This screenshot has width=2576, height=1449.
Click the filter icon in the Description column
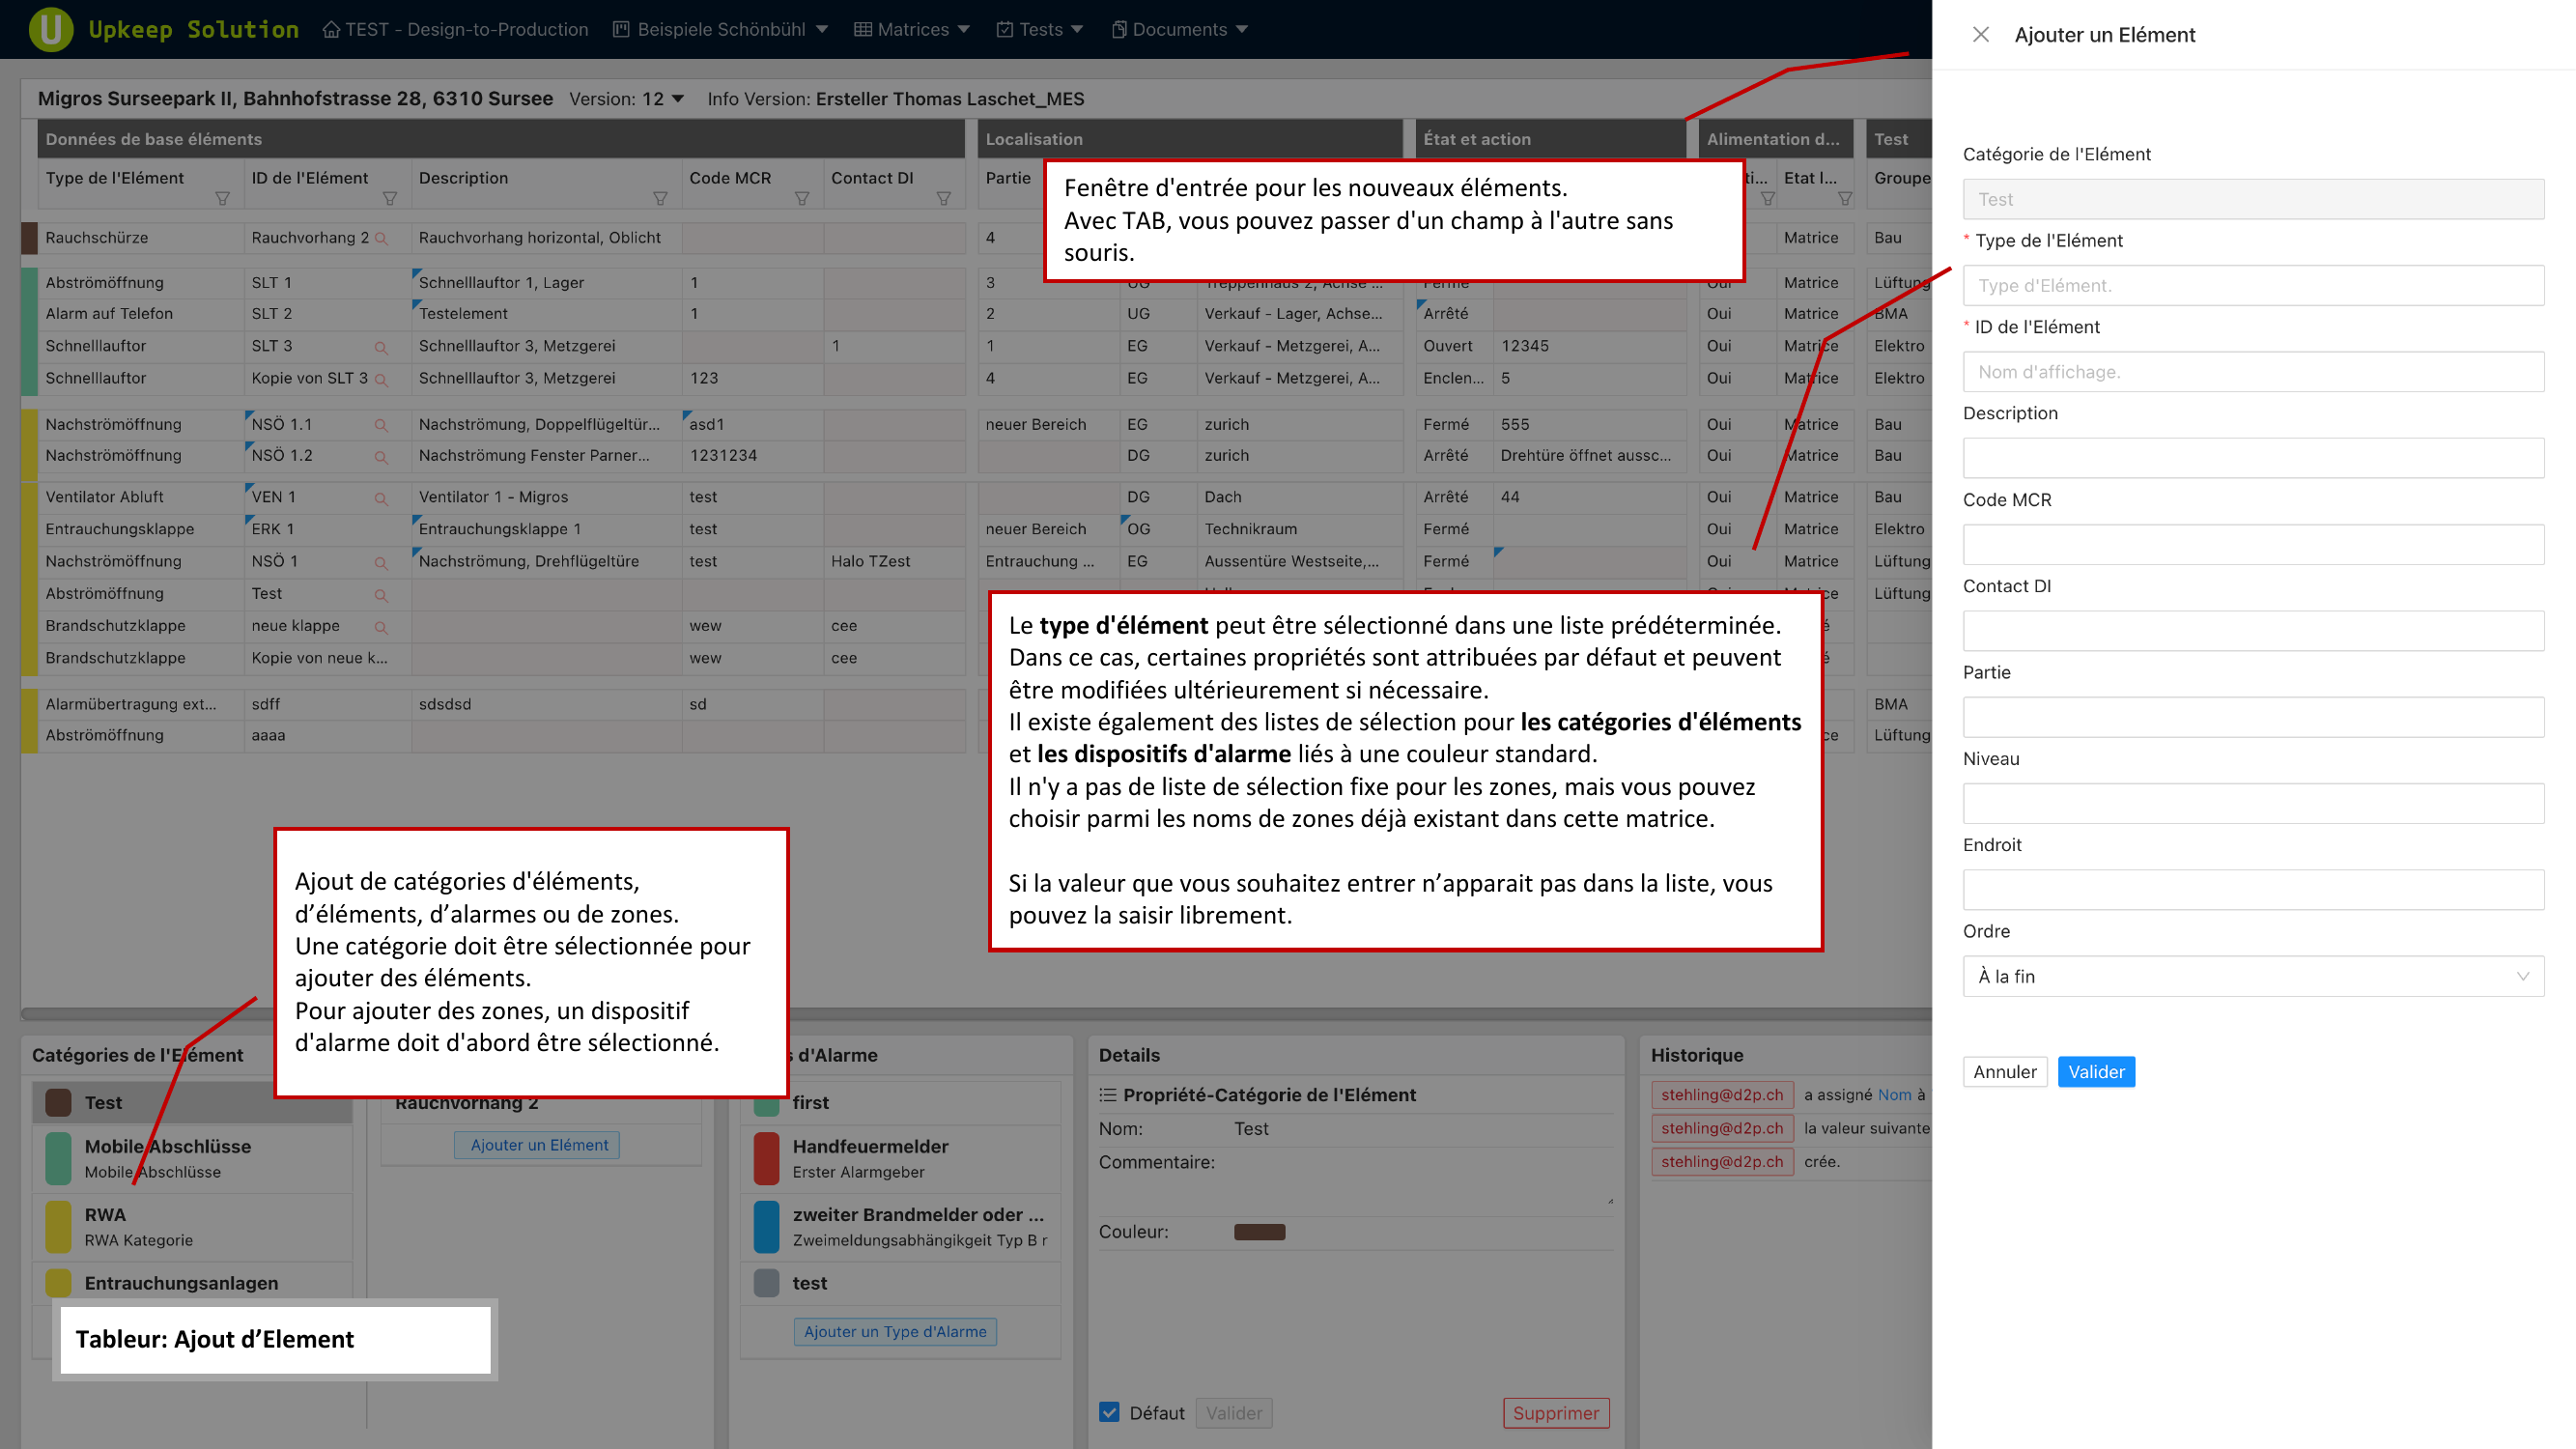tap(660, 199)
